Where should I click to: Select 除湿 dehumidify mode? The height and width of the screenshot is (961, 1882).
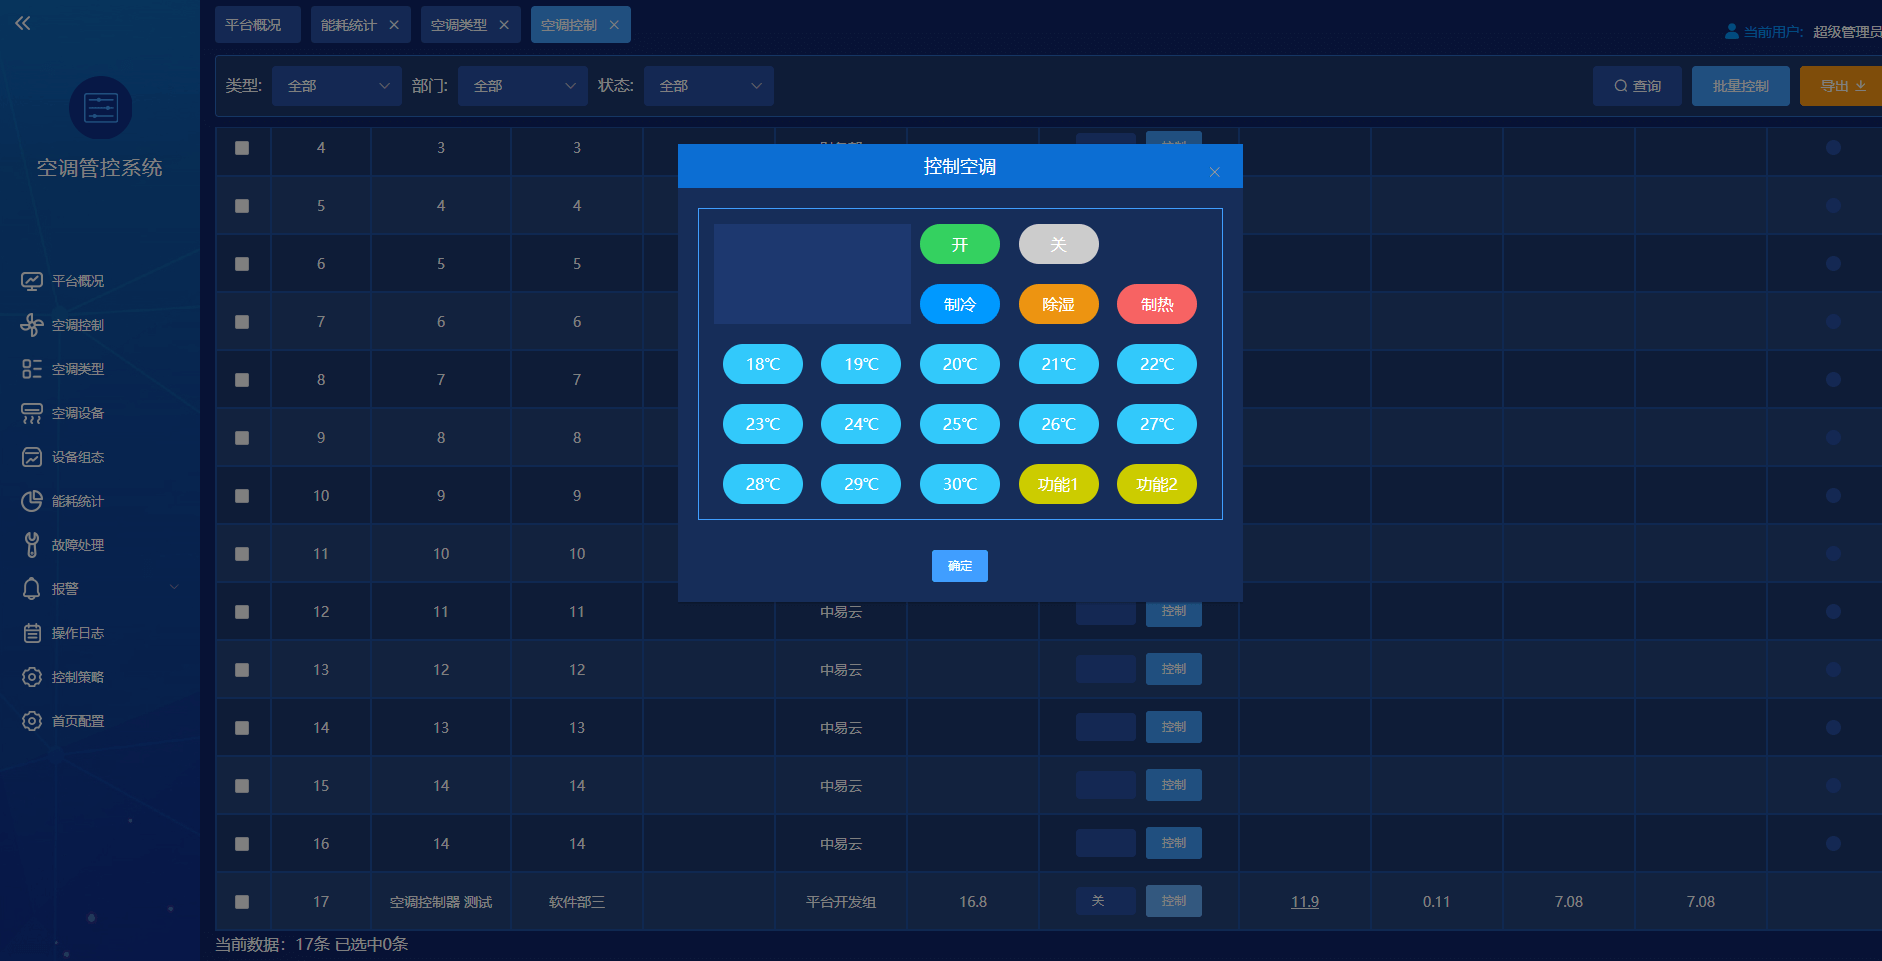coord(1059,304)
